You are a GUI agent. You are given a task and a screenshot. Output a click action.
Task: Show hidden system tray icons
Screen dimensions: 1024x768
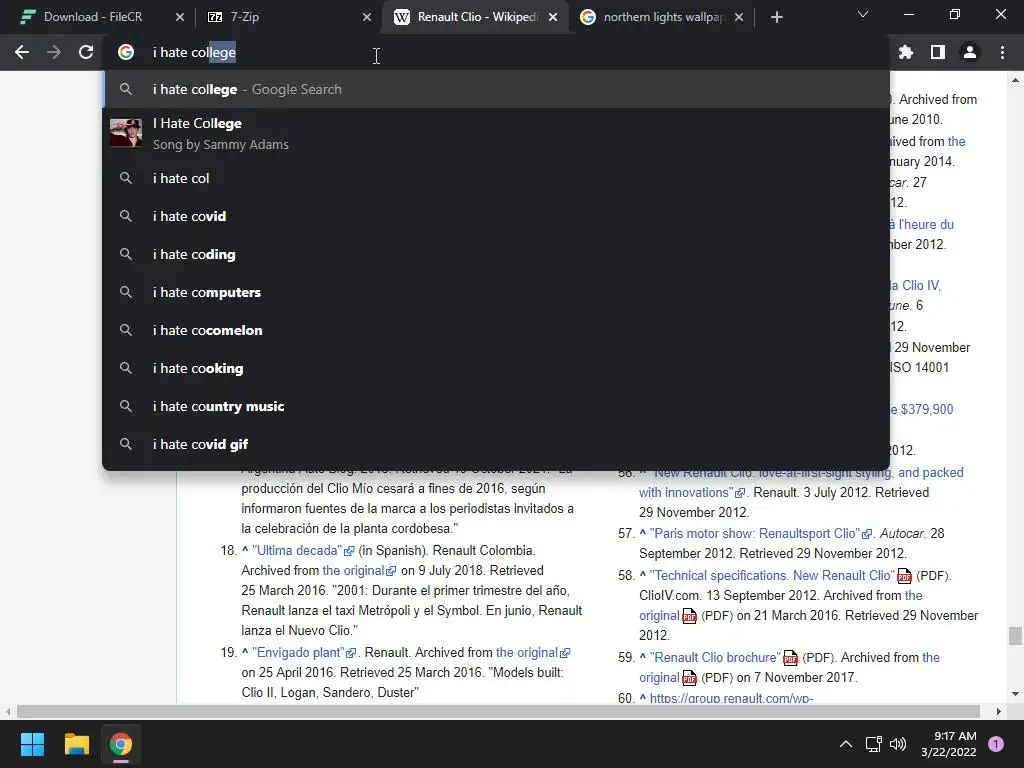[x=846, y=744]
